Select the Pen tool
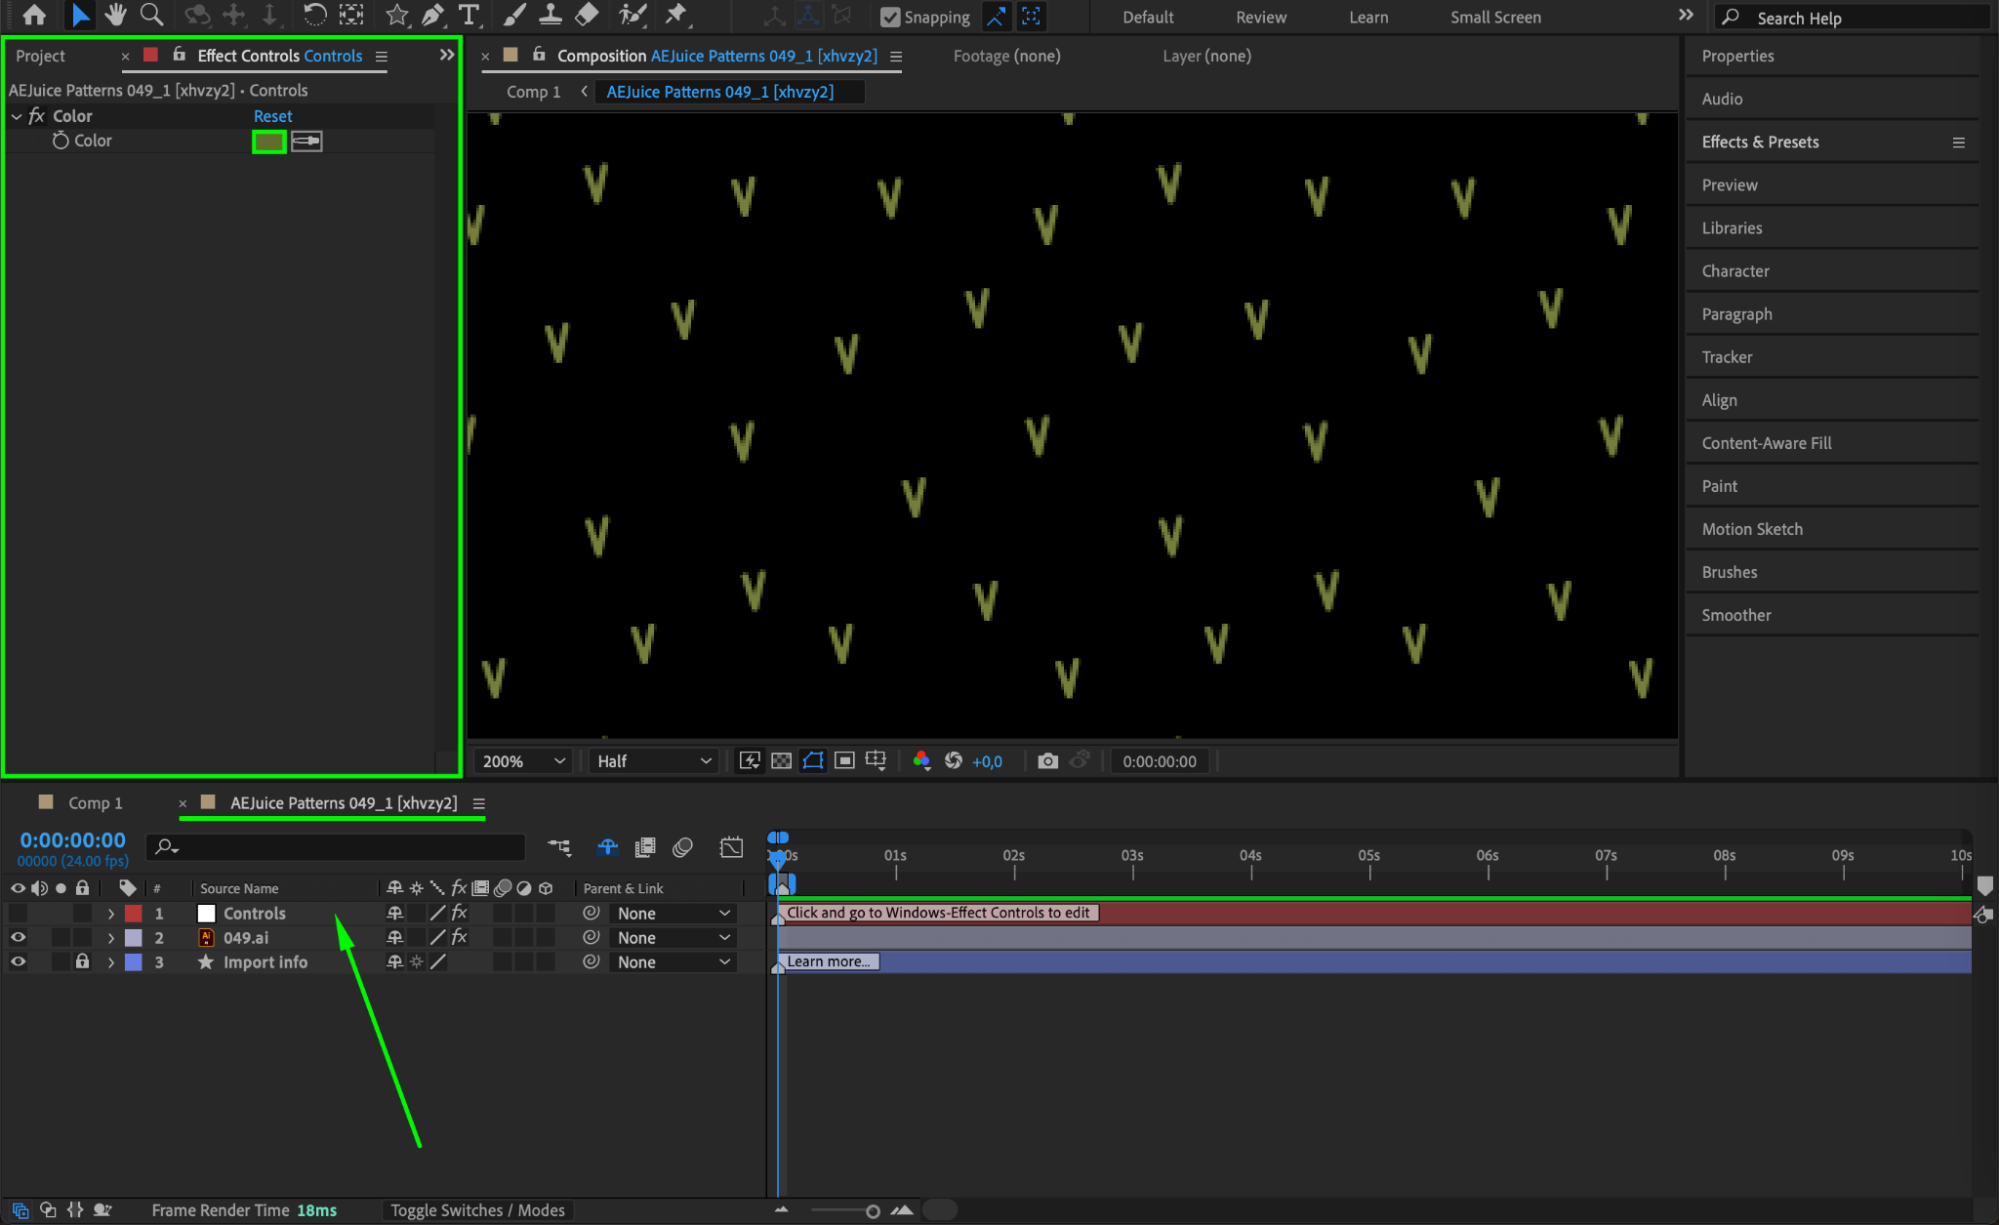The width and height of the screenshot is (1999, 1225). point(433,15)
